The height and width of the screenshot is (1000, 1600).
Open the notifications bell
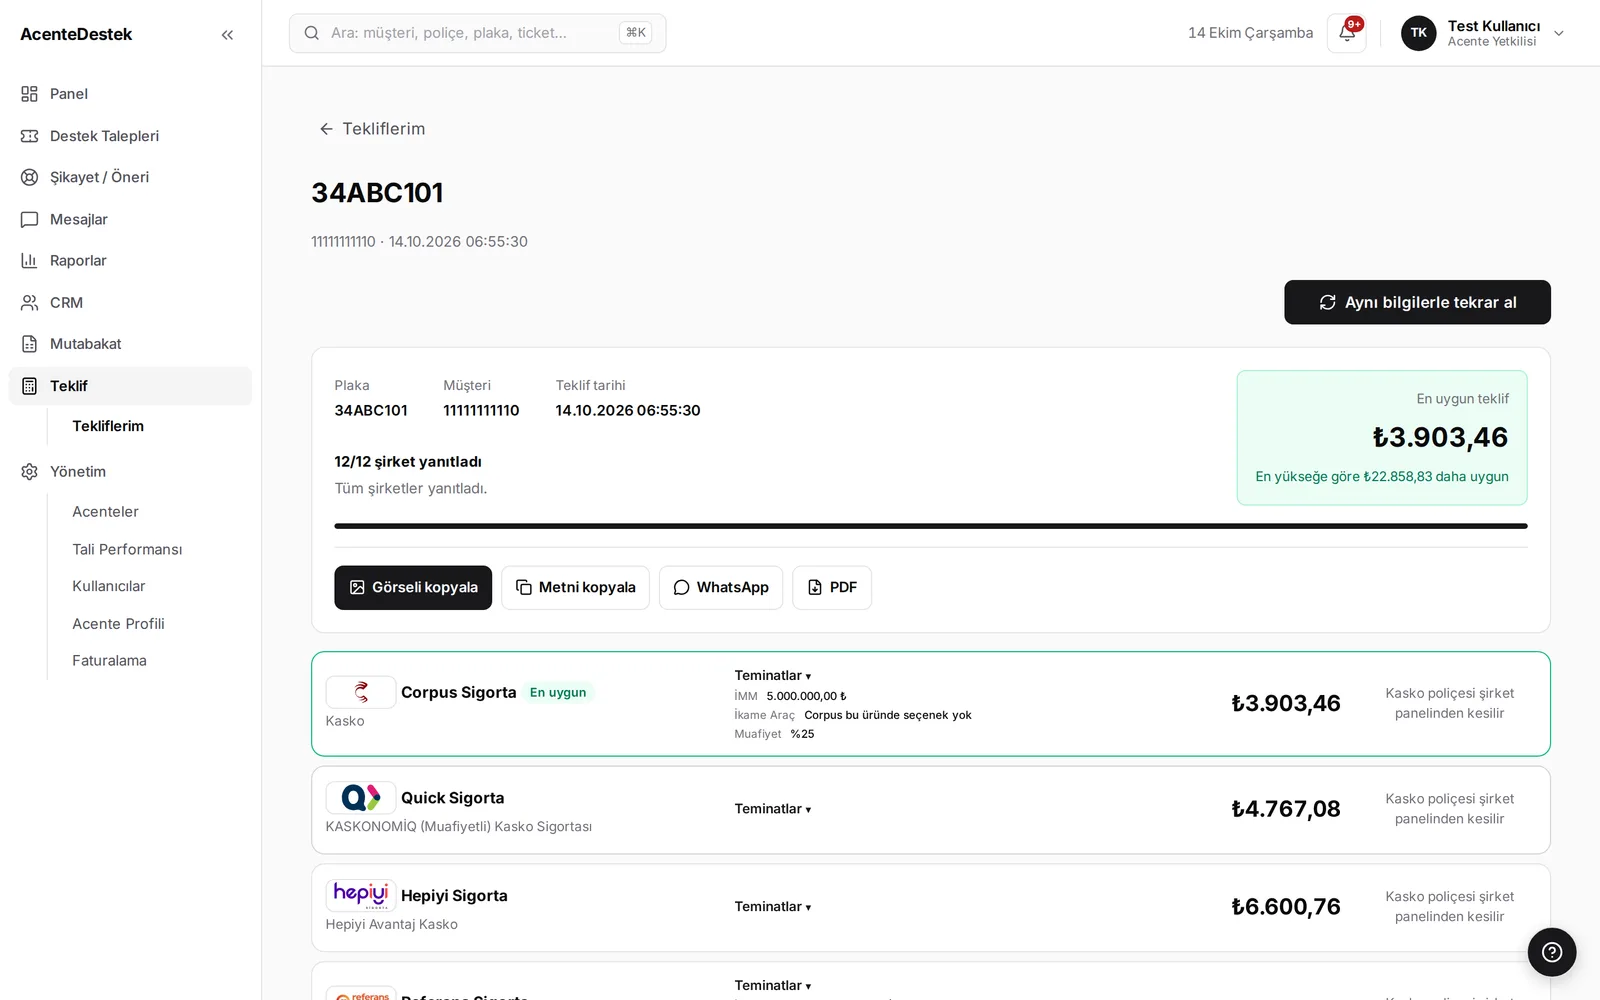point(1347,33)
